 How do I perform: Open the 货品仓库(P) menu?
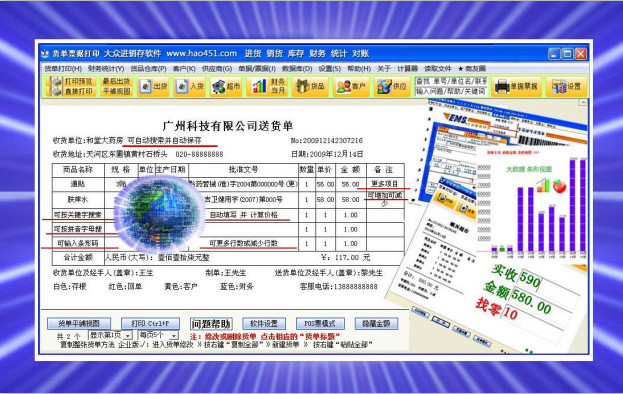[x=149, y=69]
